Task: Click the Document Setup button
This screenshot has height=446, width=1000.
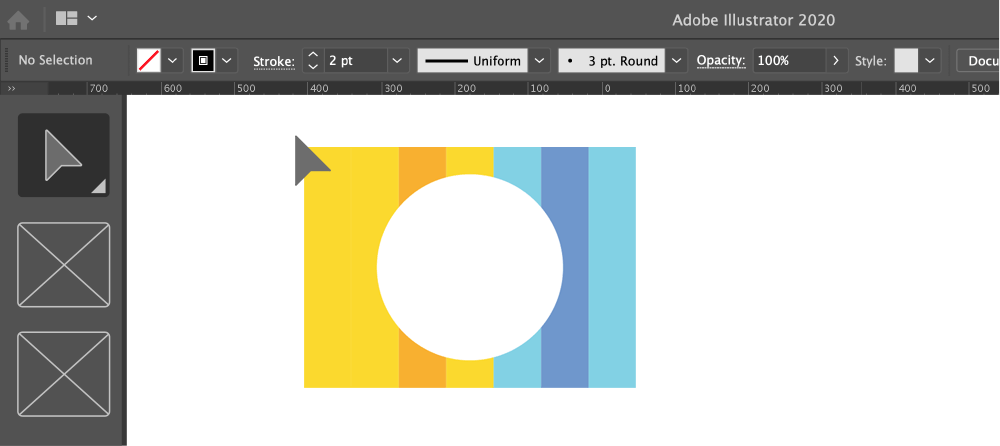Action: click(978, 60)
